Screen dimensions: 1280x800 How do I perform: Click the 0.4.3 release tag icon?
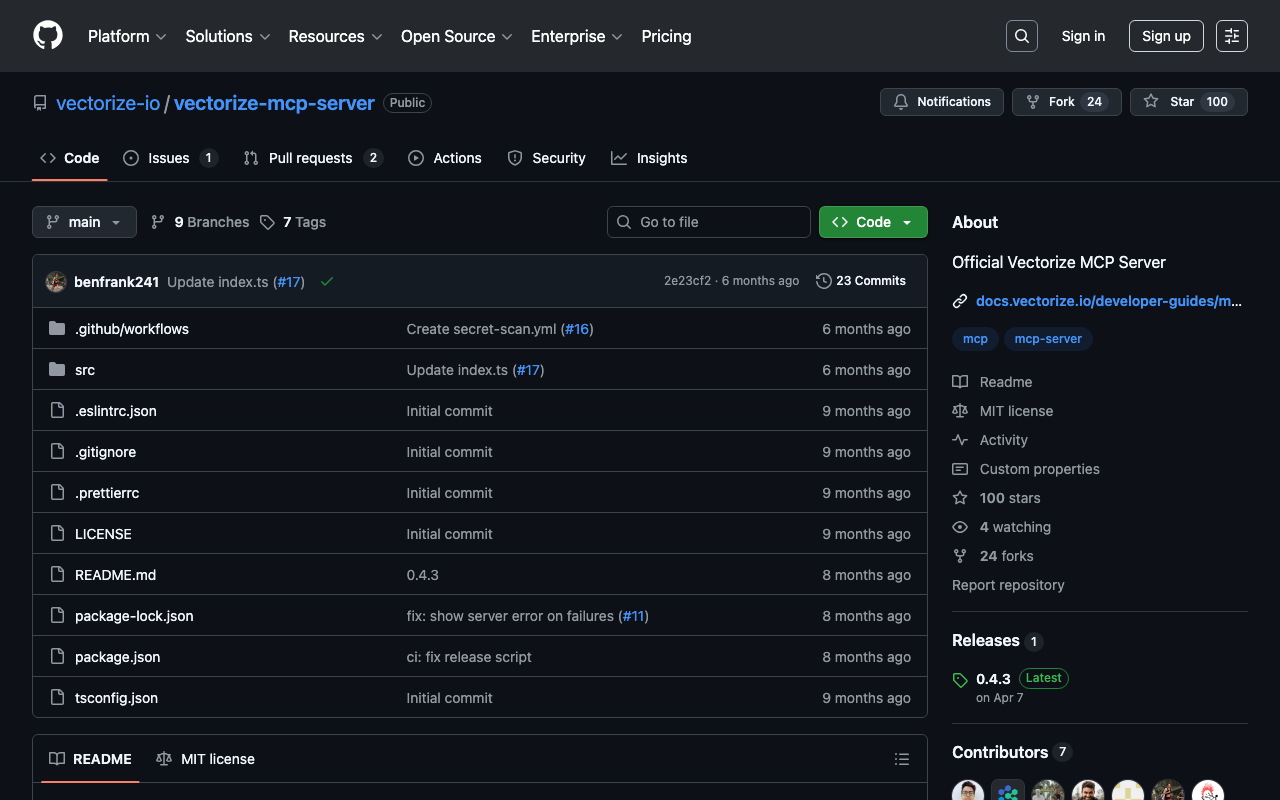[960, 680]
